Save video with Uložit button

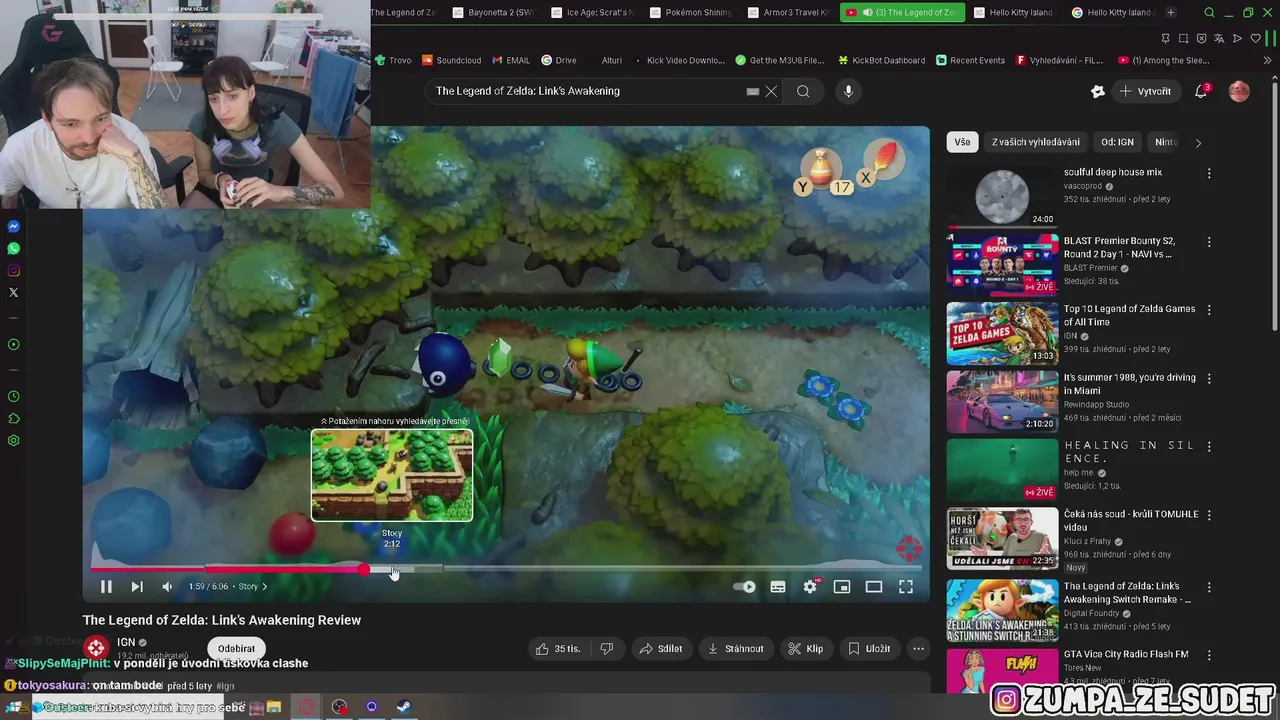(869, 649)
